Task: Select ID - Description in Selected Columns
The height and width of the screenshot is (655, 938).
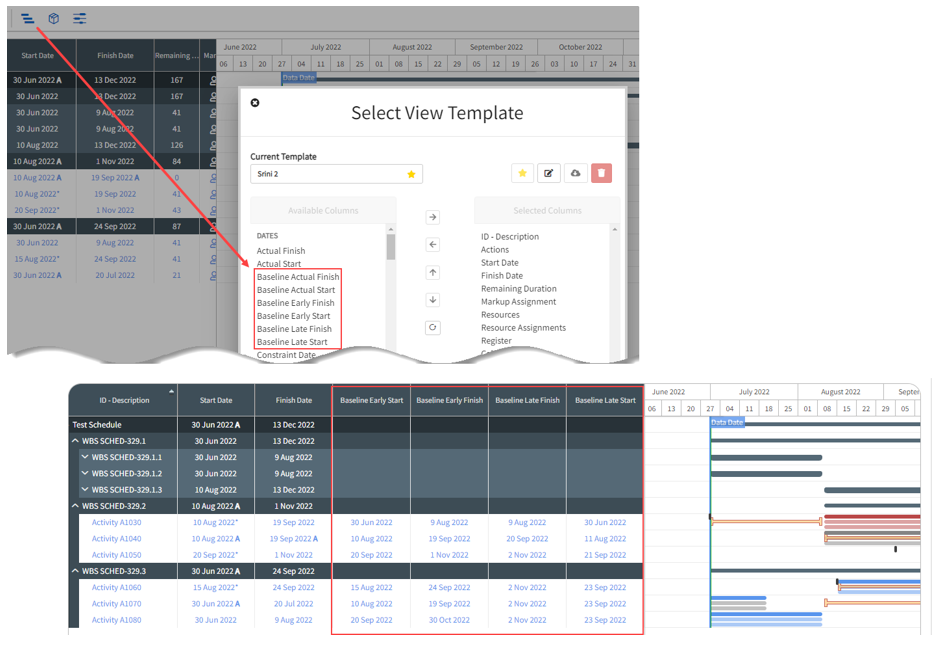Action: (x=510, y=237)
